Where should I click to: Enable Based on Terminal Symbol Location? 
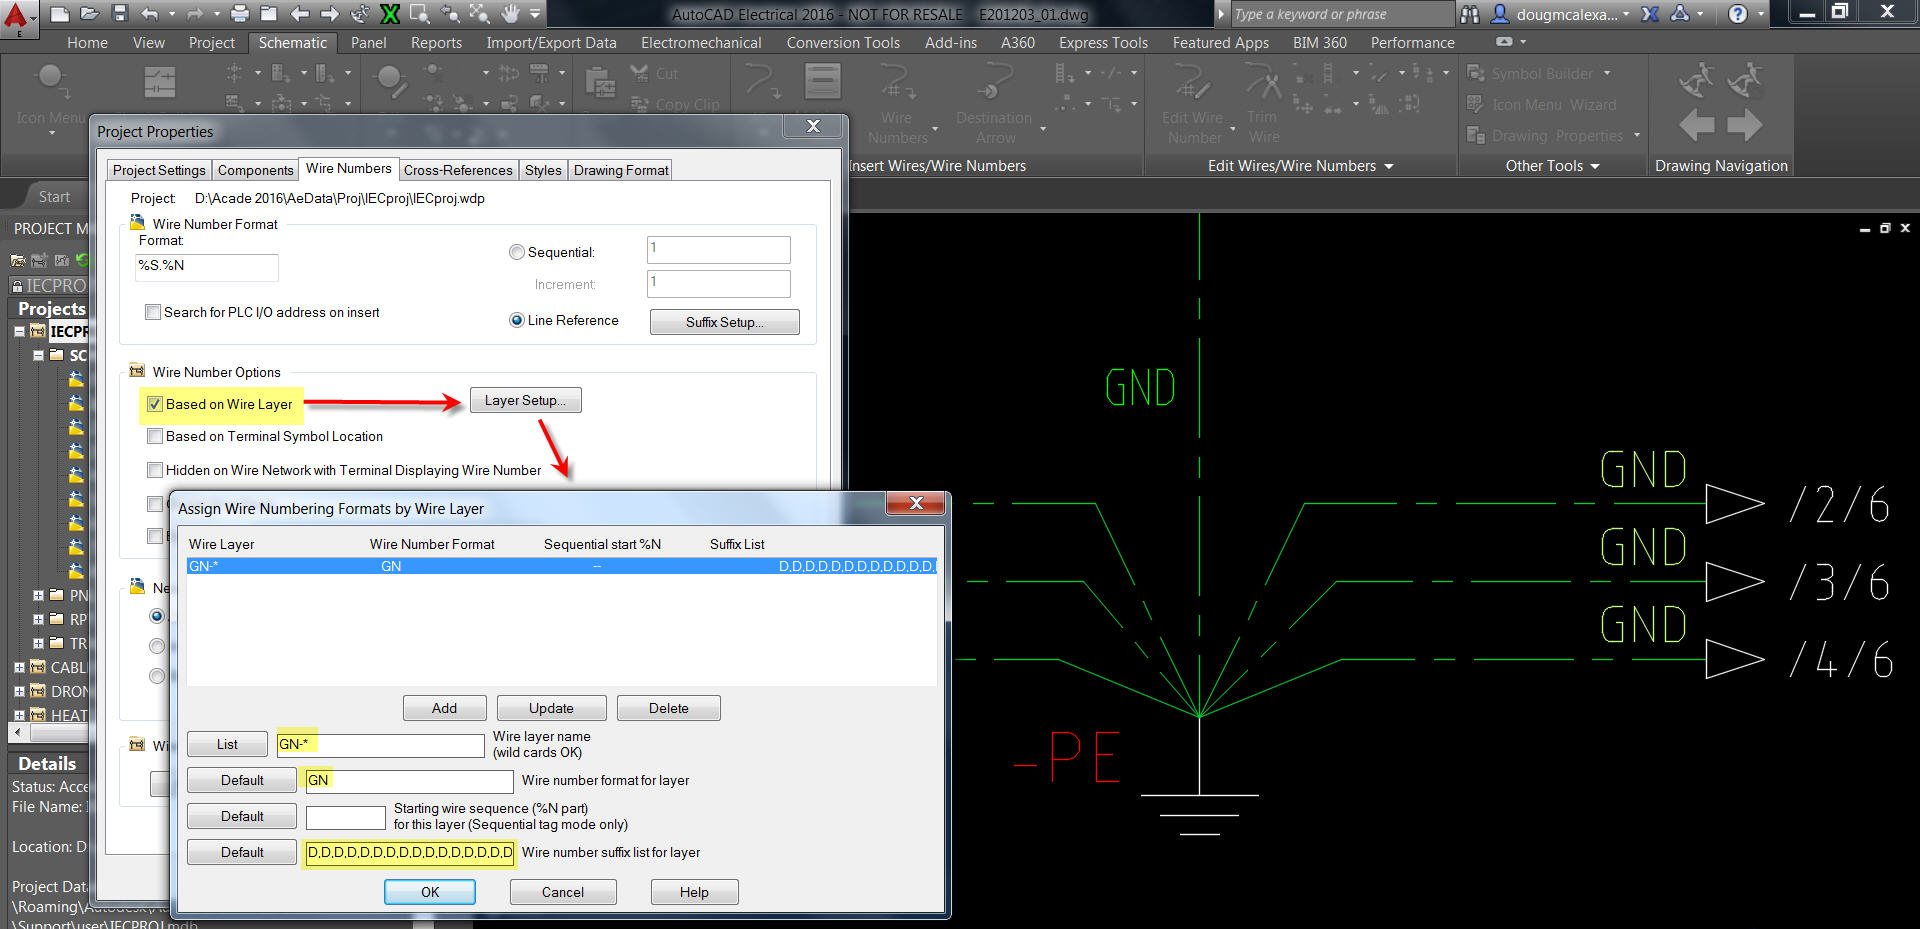coord(154,436)
